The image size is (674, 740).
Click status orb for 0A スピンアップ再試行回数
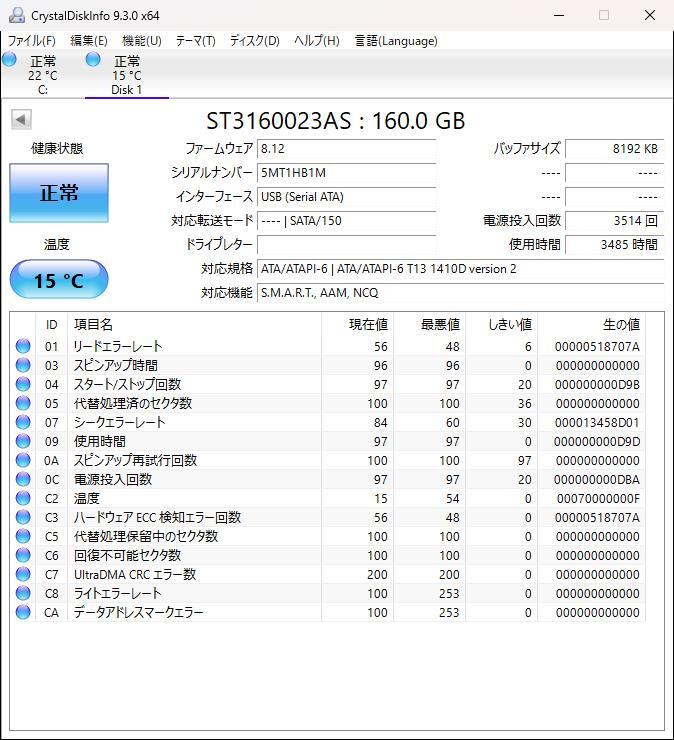[x=23, y=460]
